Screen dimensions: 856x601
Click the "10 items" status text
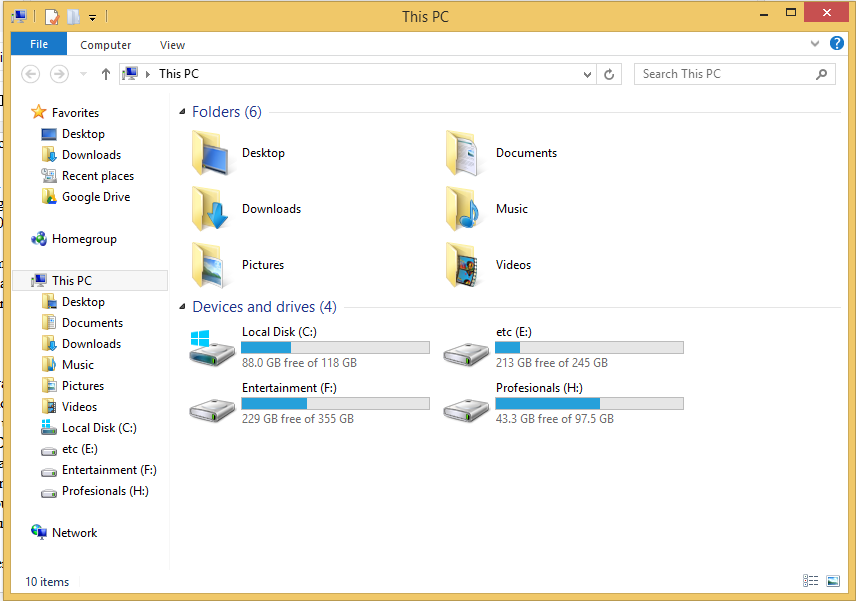click(47, 582)
